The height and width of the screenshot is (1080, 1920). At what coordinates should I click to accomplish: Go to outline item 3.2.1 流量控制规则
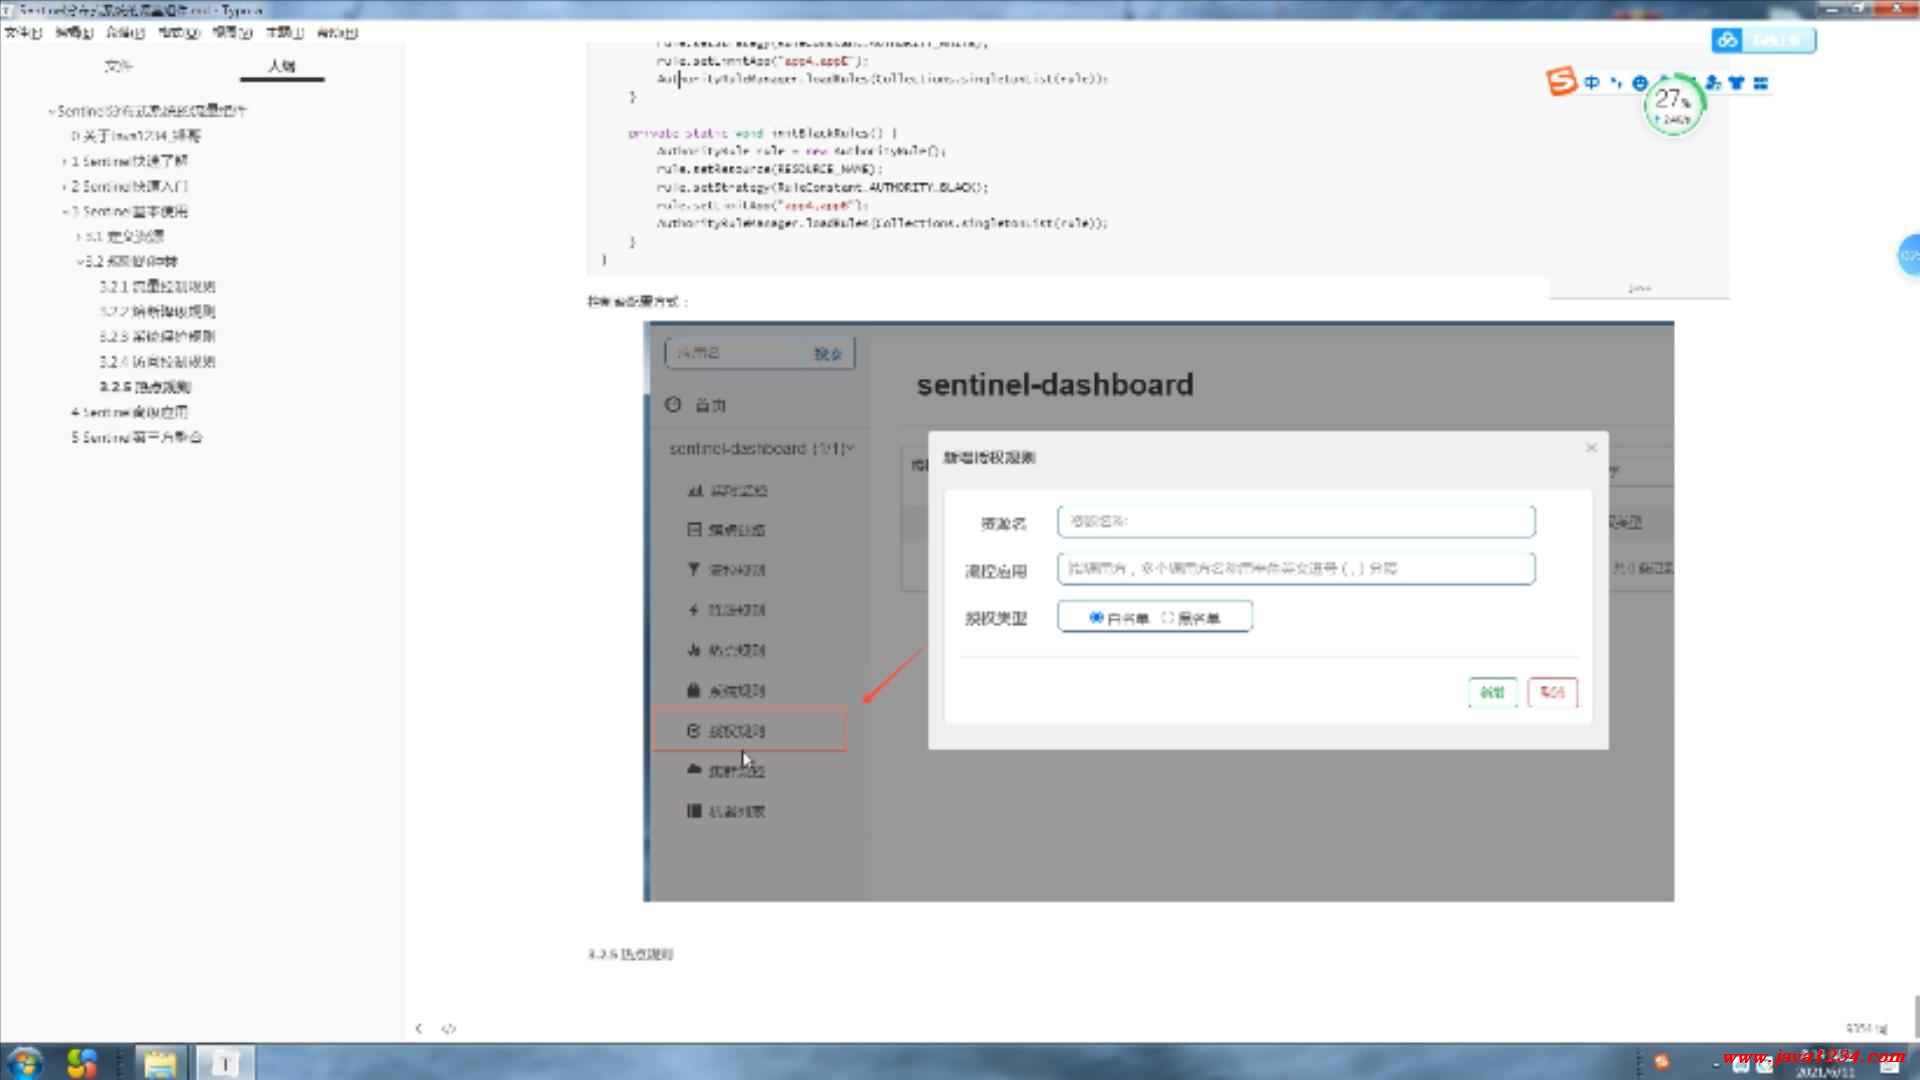[x=157, y=286]
